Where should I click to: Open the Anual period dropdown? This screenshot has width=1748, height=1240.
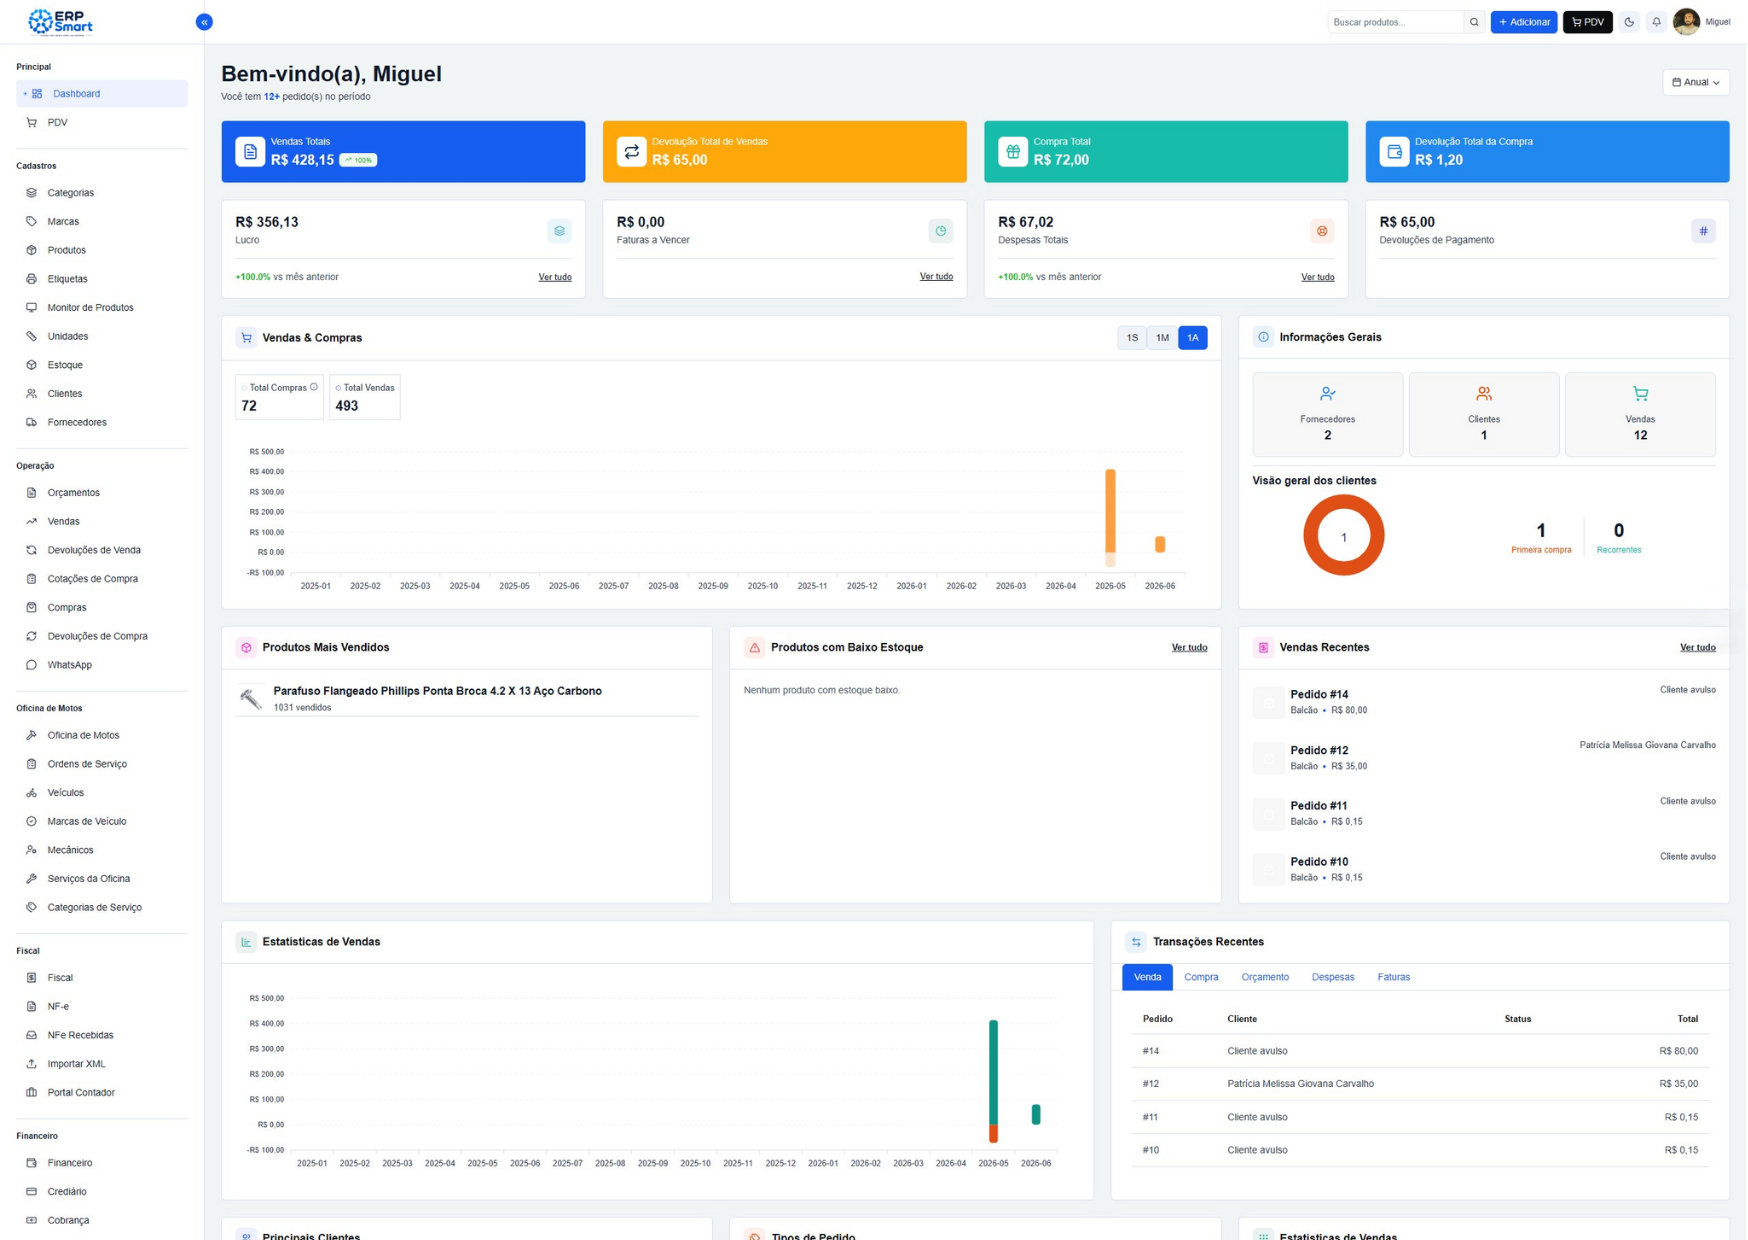1696,82
